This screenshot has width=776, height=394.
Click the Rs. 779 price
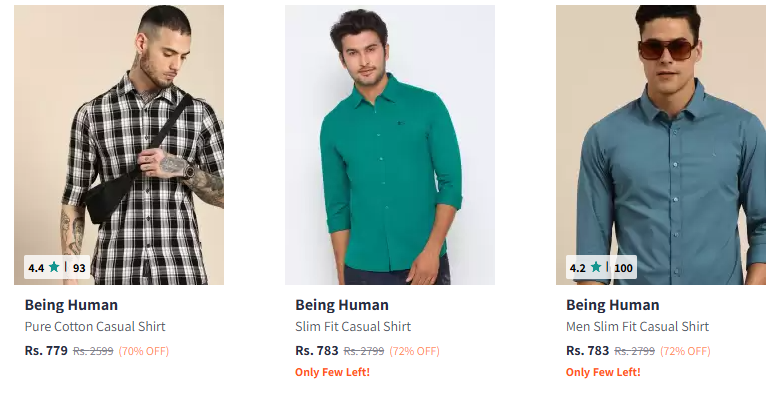(x=46, y=350)
